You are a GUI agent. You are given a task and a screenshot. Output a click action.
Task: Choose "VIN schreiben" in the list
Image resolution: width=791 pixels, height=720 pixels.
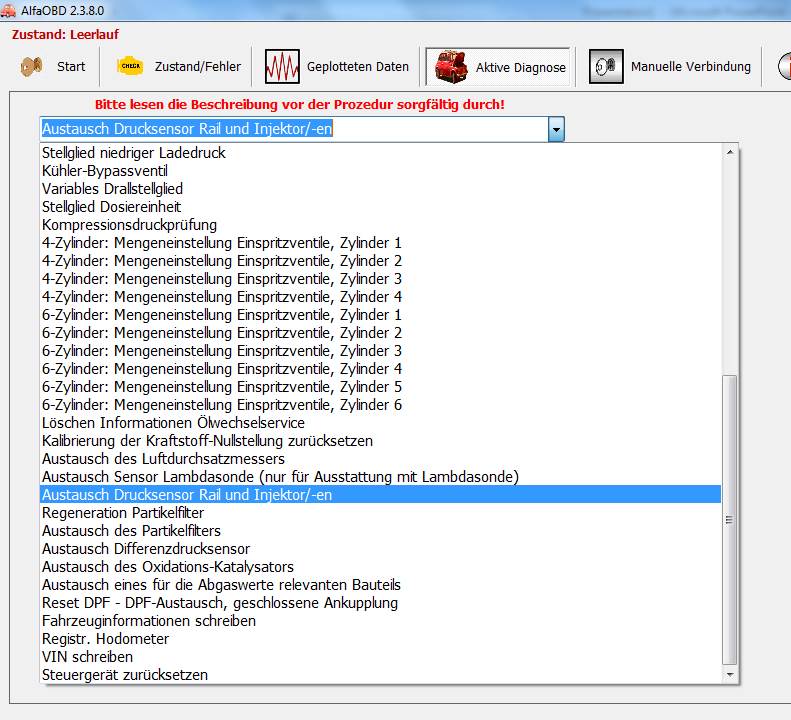(87, 657)
